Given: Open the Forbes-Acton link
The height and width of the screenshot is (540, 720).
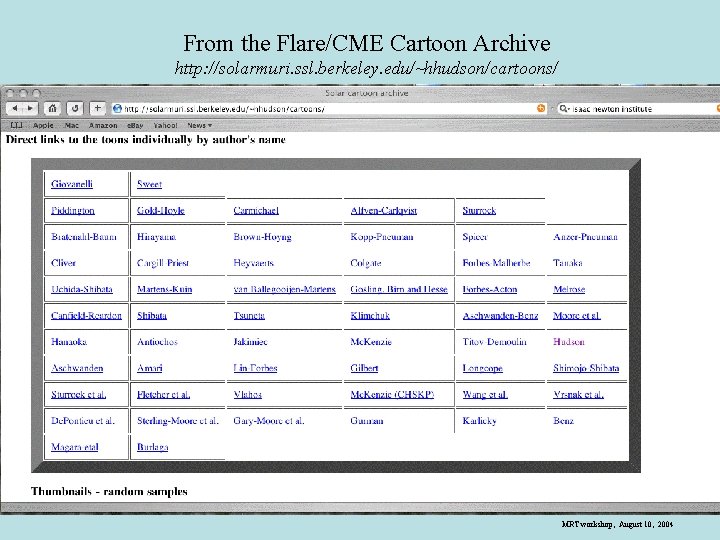Looking at the screenshot, I should pos(490,289).
